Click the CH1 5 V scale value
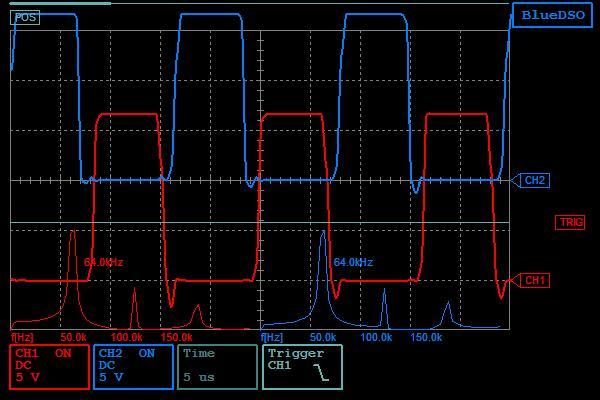Image resolution: width=600 pixels, height=400 pixels. tap(28, 377)
